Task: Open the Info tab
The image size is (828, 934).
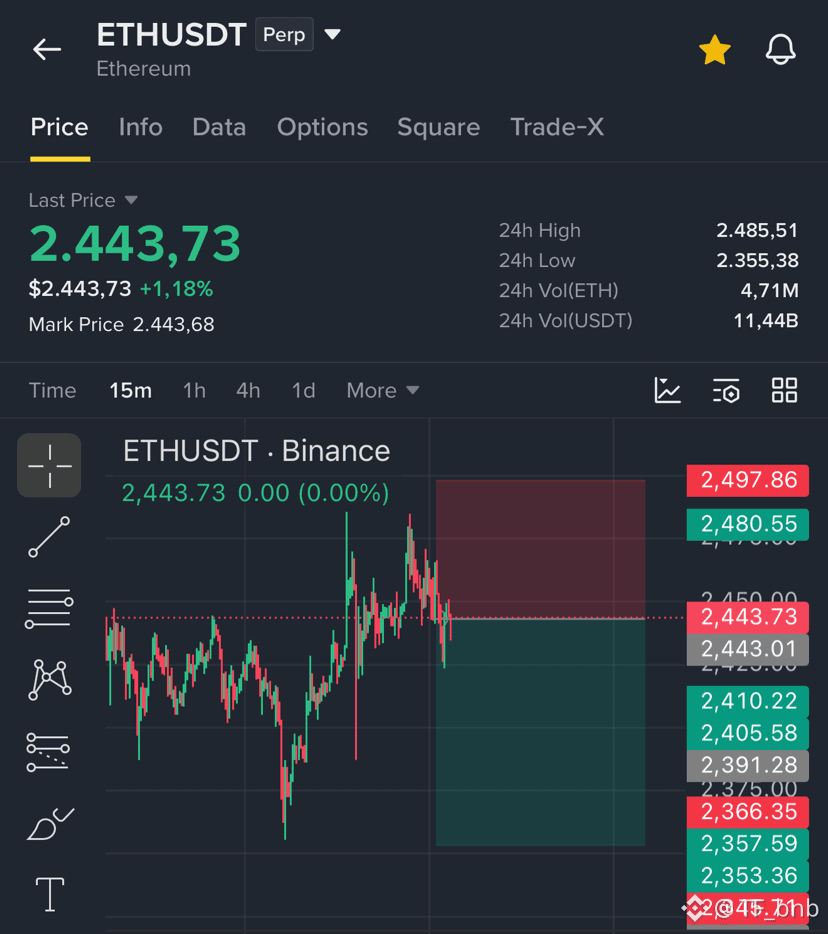Action: click(x=141, y=127)
